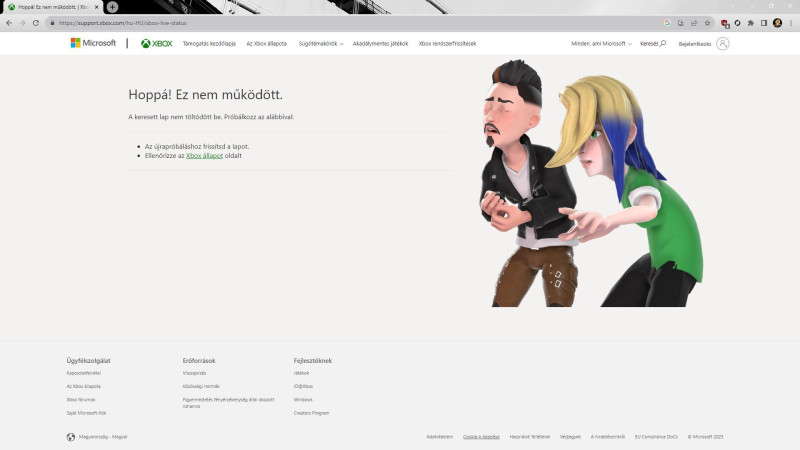Click the Google icon in address bar
This screenshot has width=800, height=450.
pyautogui.click(x=667, y=23)
